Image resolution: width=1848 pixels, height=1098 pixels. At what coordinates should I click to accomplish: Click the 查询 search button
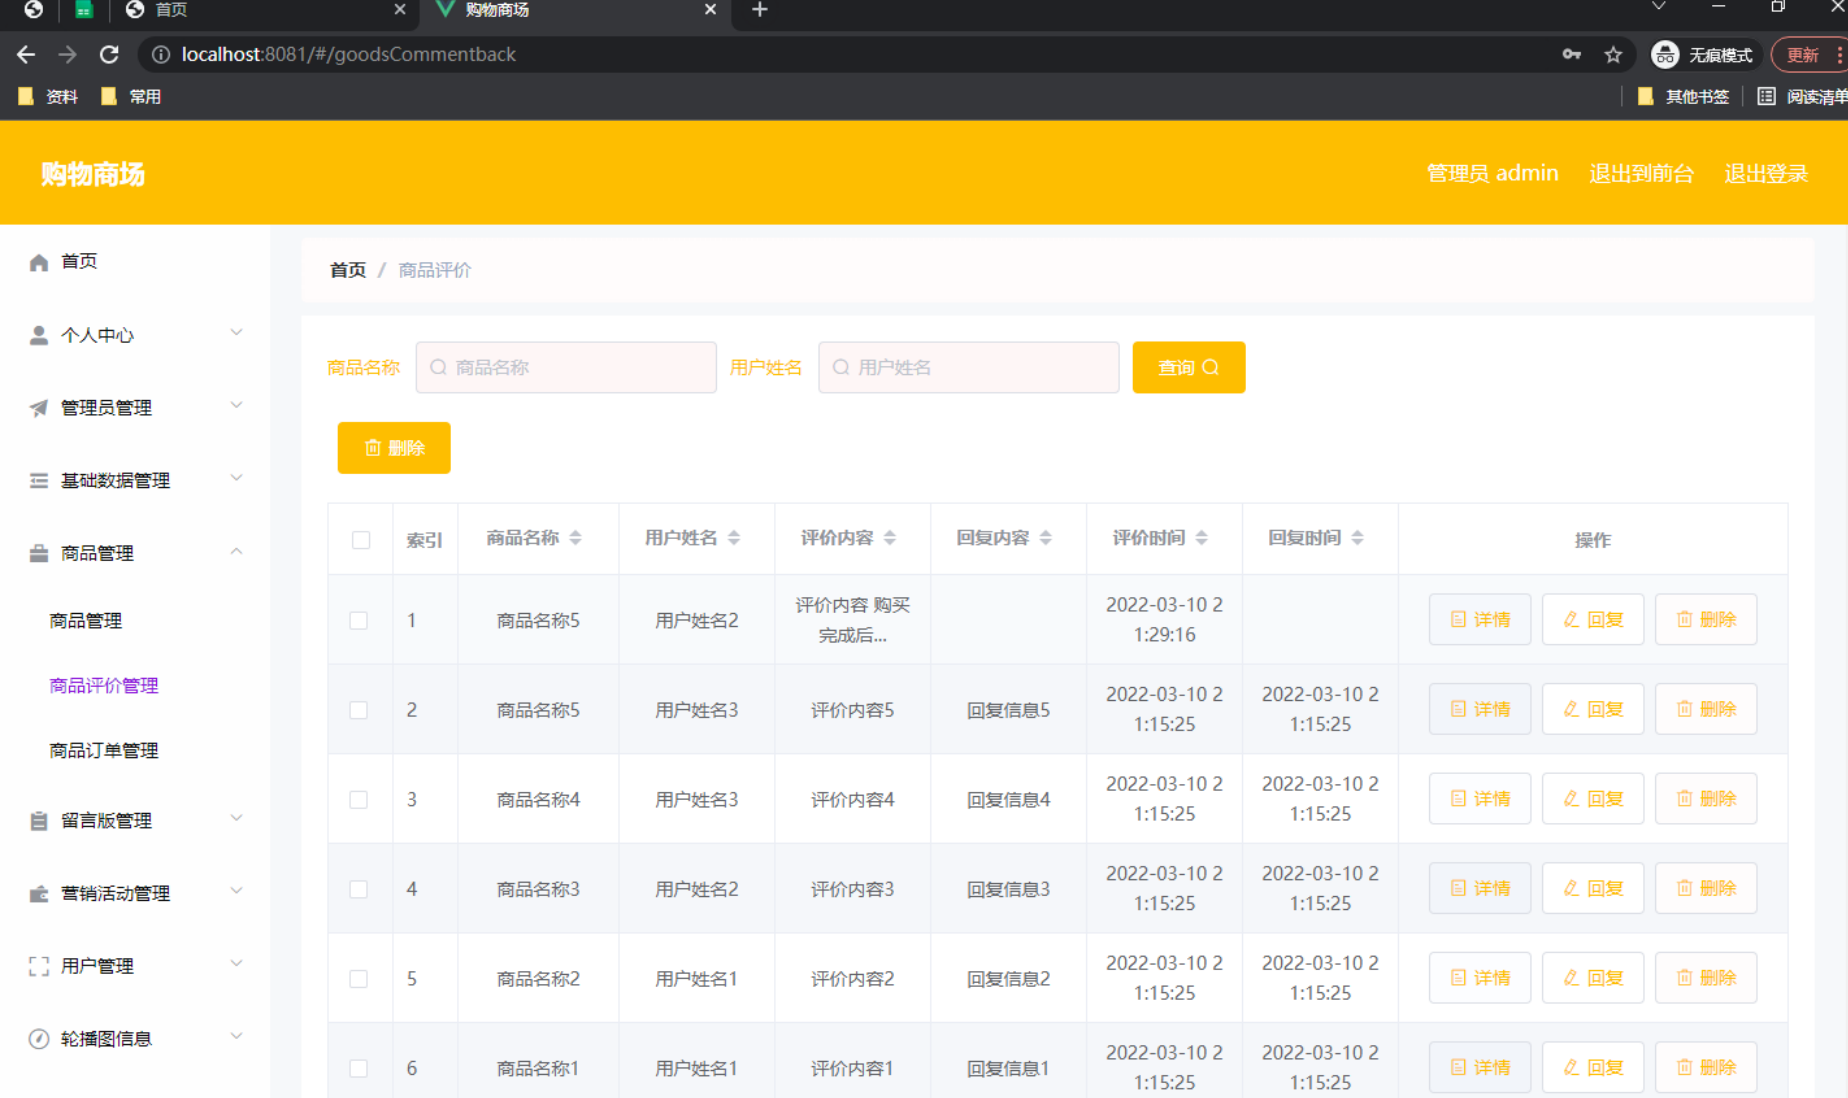[1189, 368]
